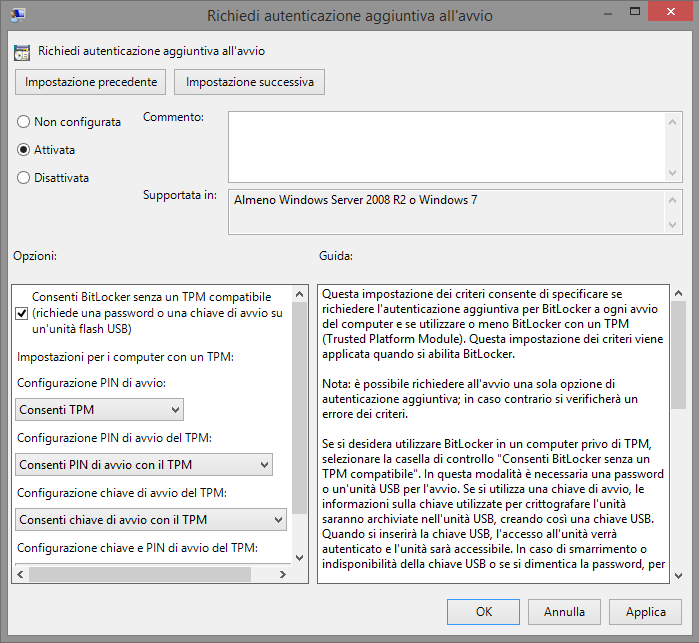Cancel with the Annulla button
Image resolution: width=699 pixels, height=643 pixels.
[x=564, y=612]
